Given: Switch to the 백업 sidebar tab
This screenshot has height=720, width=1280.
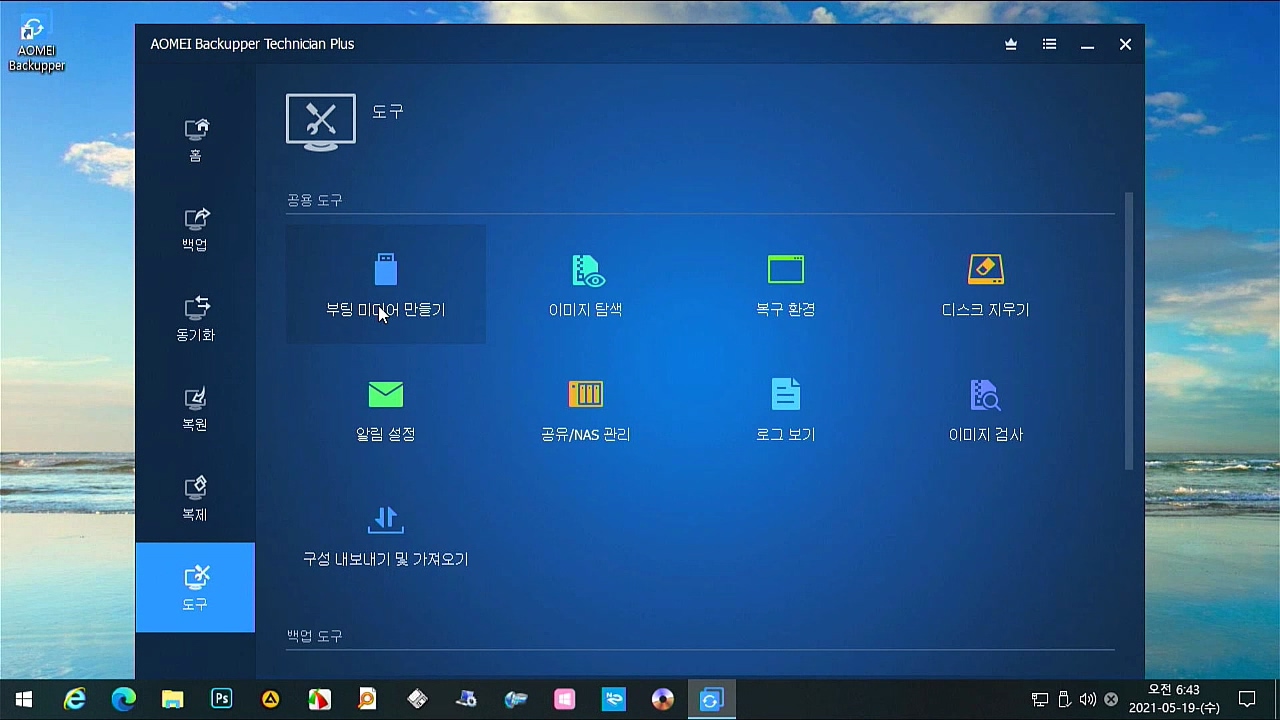Looking at the screenshot, I should click(195, 229).
